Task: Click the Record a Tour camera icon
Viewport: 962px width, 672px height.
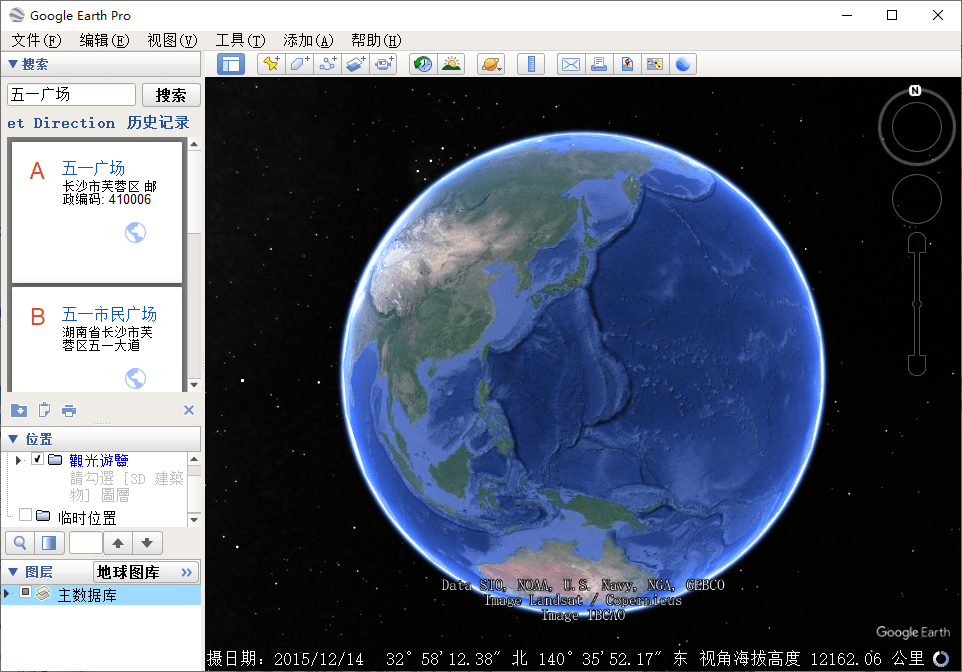Action: coord(384,64)
